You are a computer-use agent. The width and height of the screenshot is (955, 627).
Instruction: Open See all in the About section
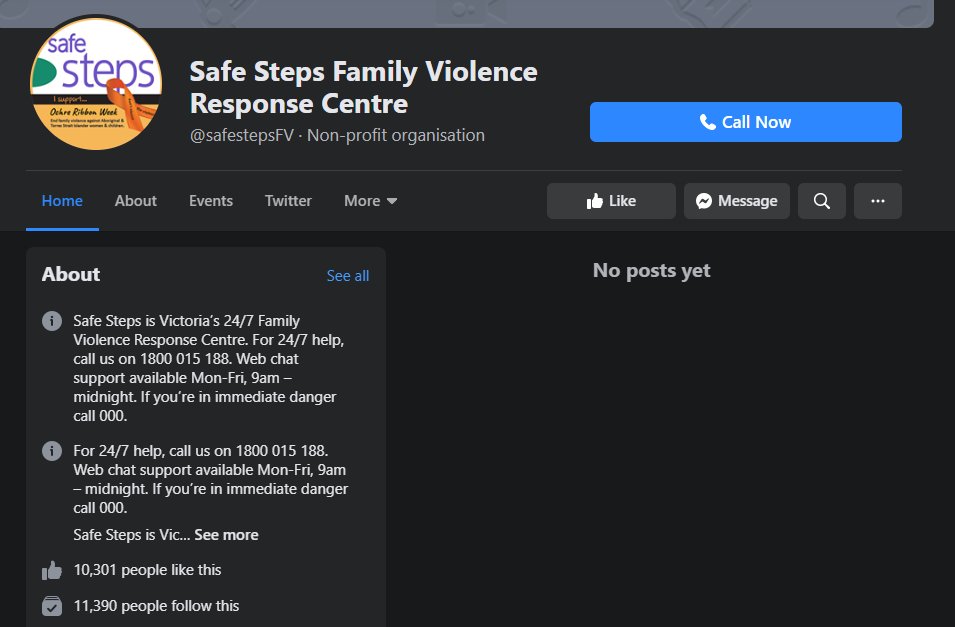(x=347, y=275)
